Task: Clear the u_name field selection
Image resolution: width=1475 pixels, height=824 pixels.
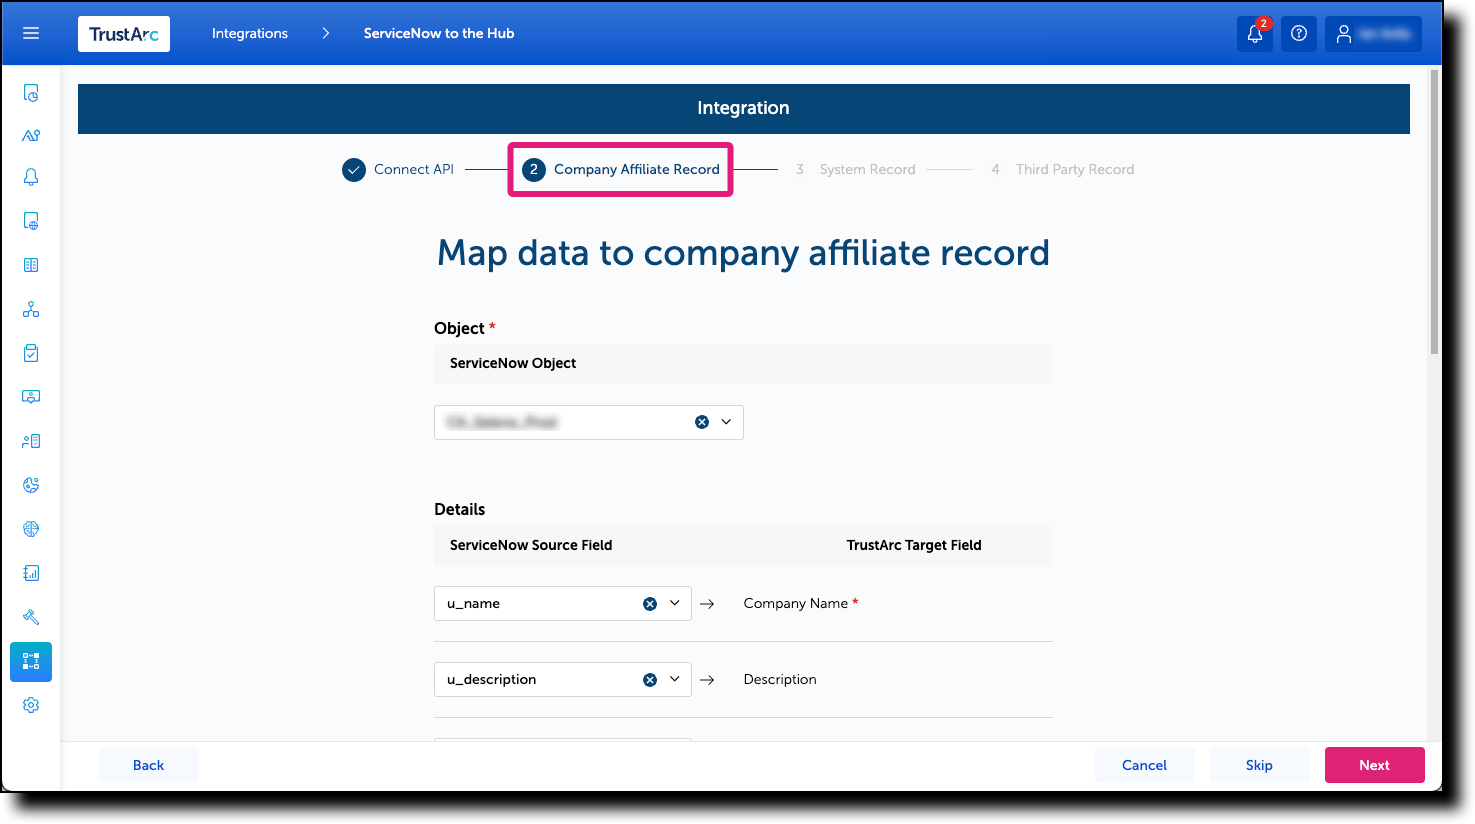Action: [x=650, y=603]
